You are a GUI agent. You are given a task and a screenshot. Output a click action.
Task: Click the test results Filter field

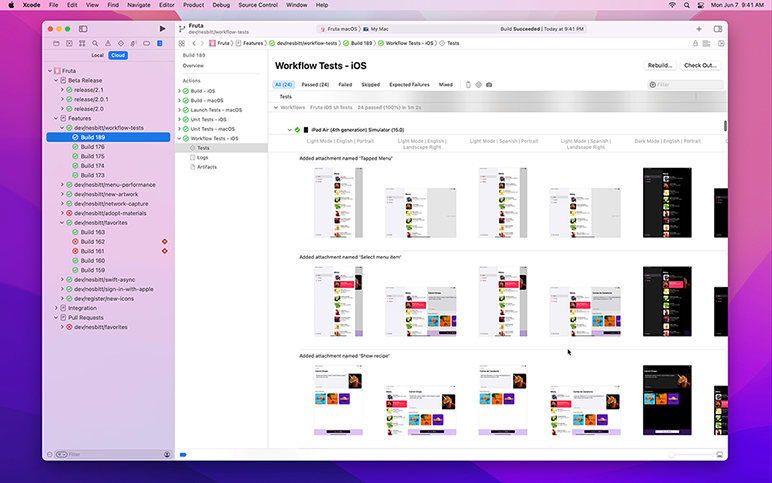(x=688, y=85)
